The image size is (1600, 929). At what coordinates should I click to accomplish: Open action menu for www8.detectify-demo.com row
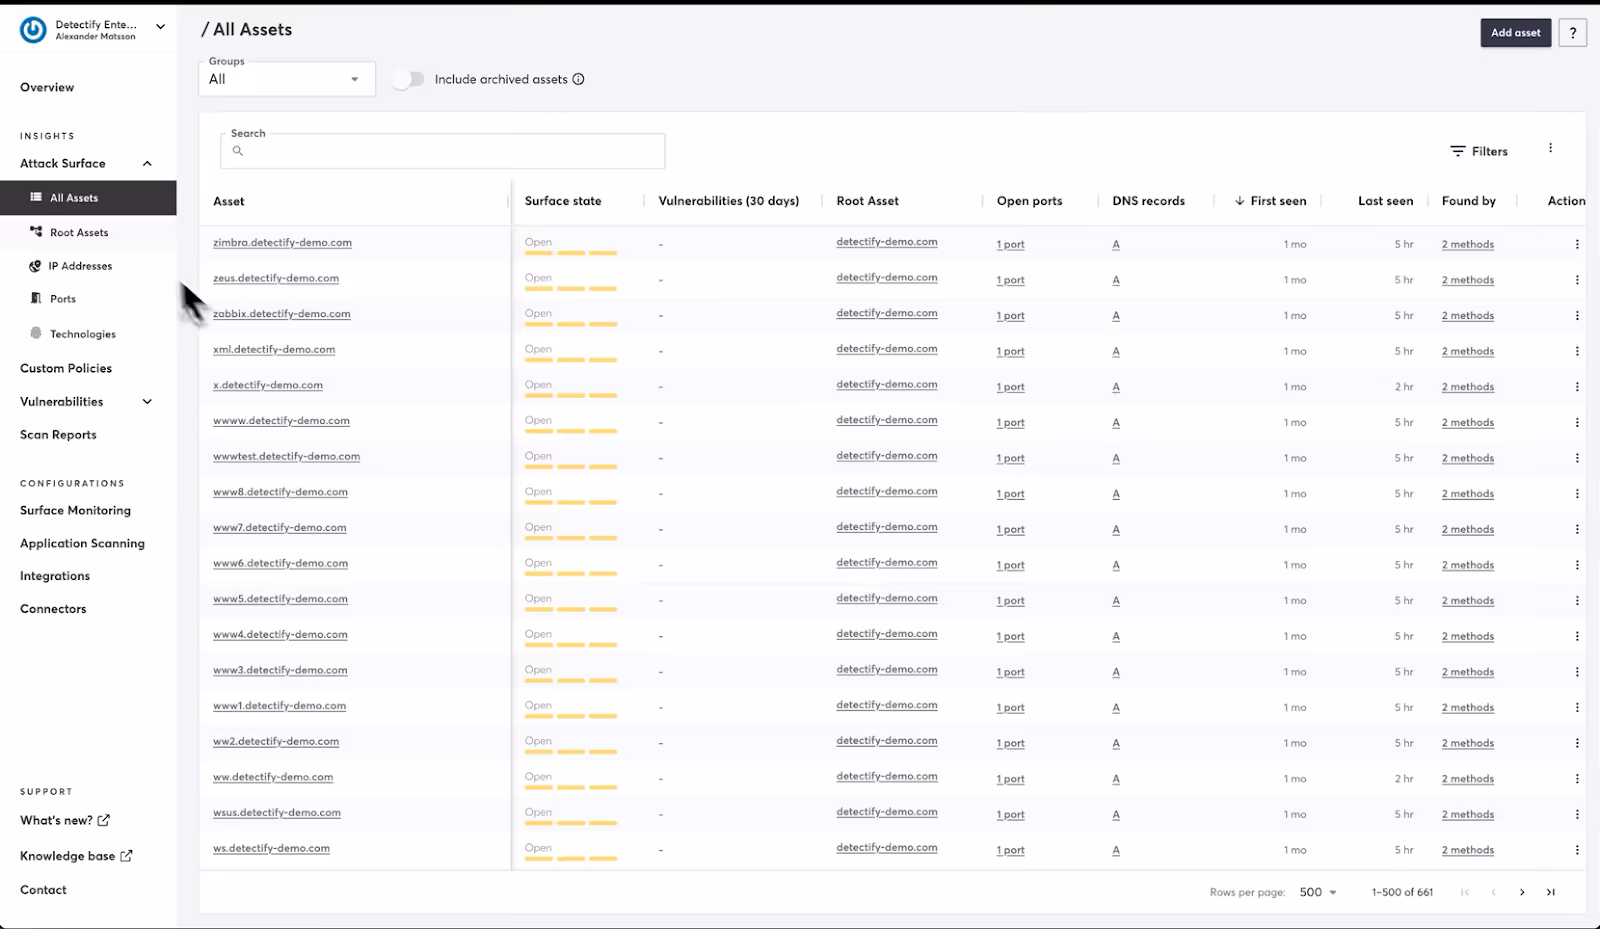pos(1577,494)
